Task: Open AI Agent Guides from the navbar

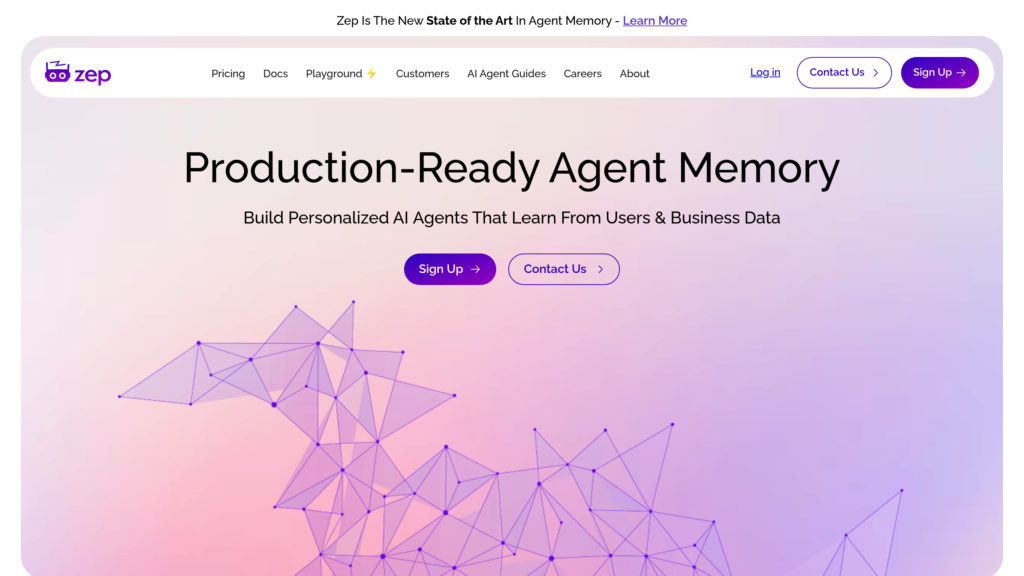Action: point(506,73)
